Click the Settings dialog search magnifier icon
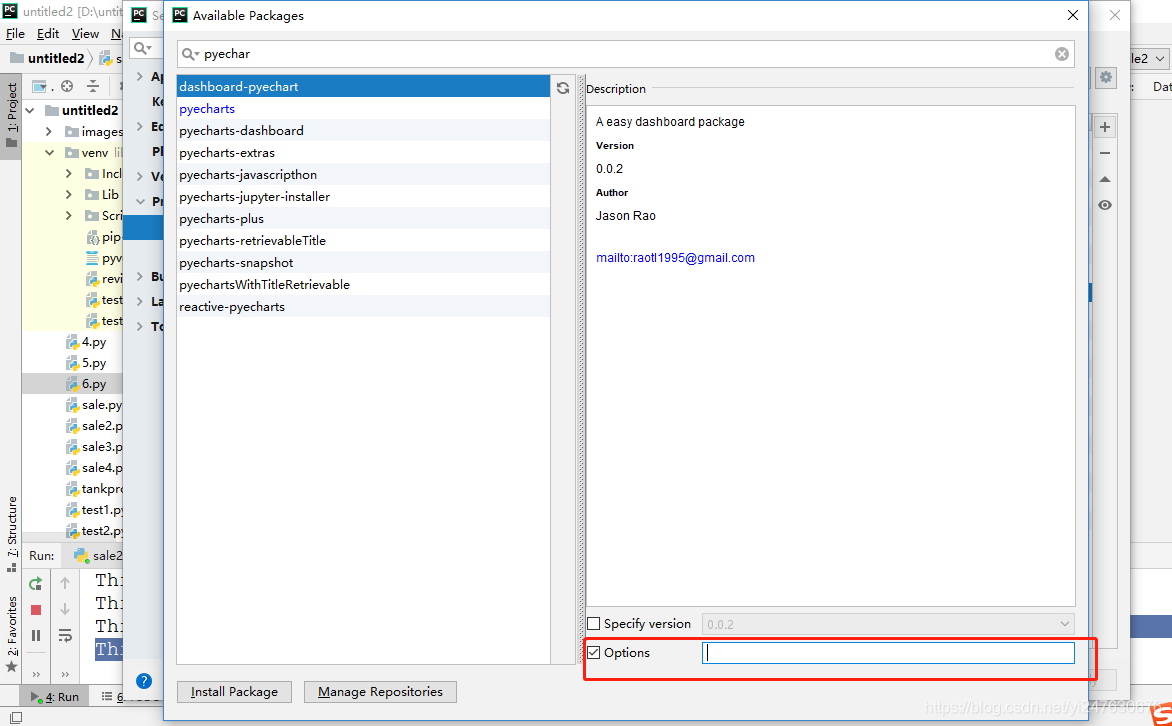Image resolution: width=1172 pixels, height=726 pixels. 142,49
